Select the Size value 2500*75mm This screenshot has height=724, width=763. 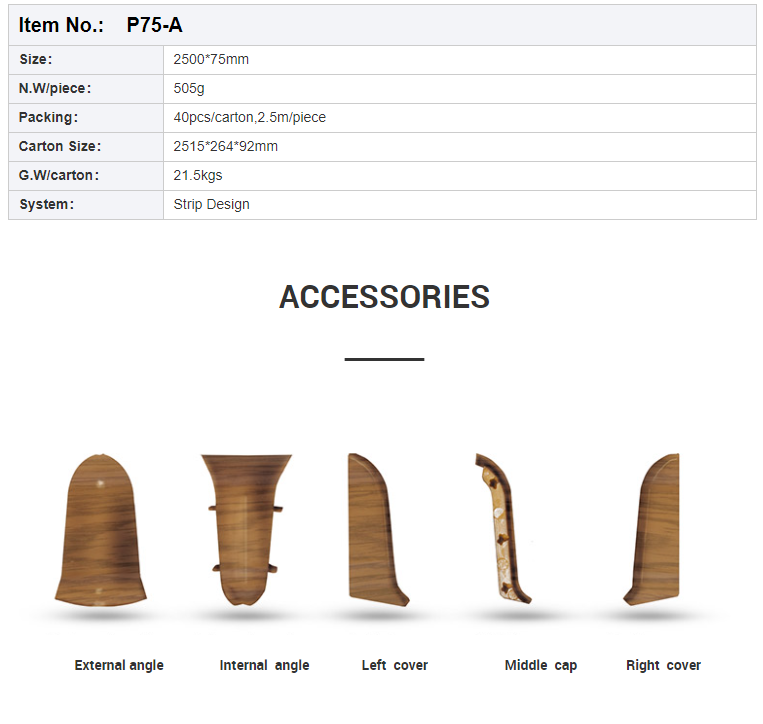tap(211, 60)
